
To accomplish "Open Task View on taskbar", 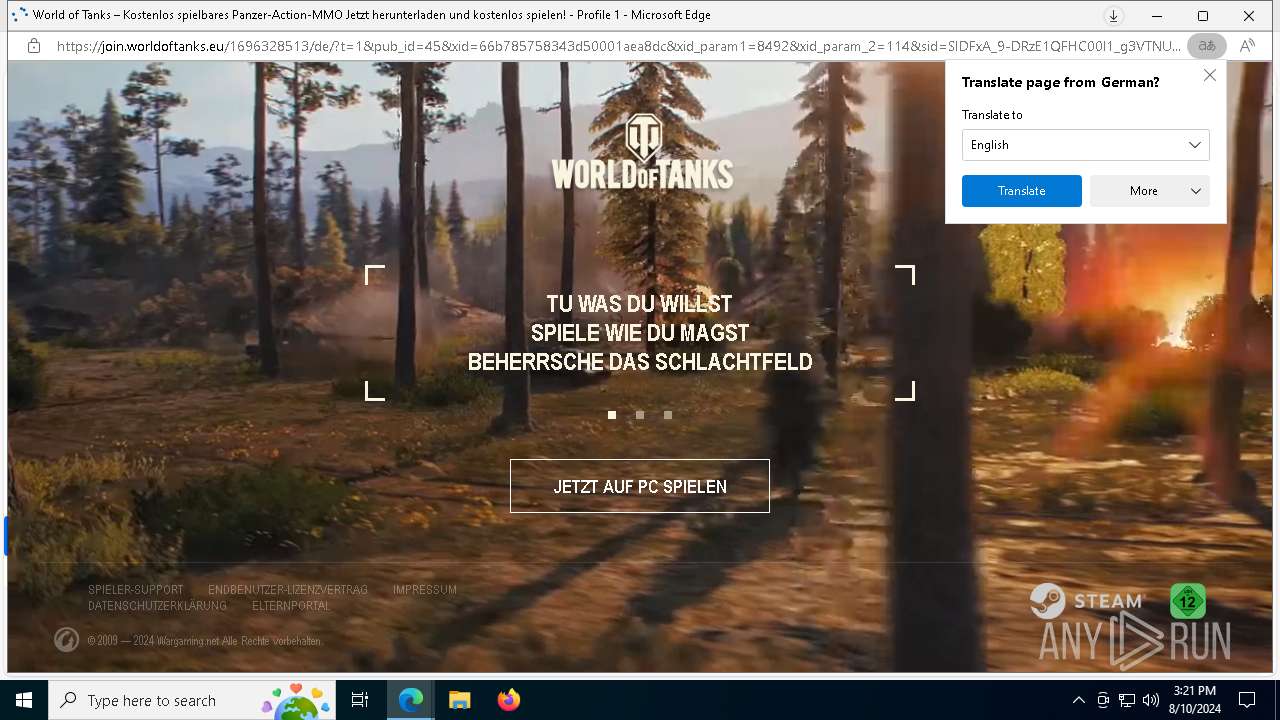I will (360, 700).
